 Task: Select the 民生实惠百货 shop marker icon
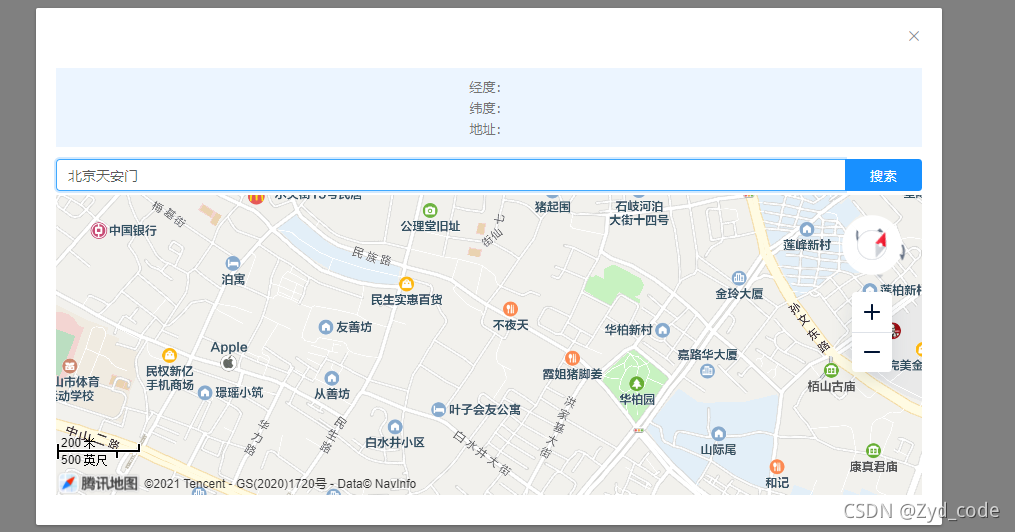click(x=407, y=283)
